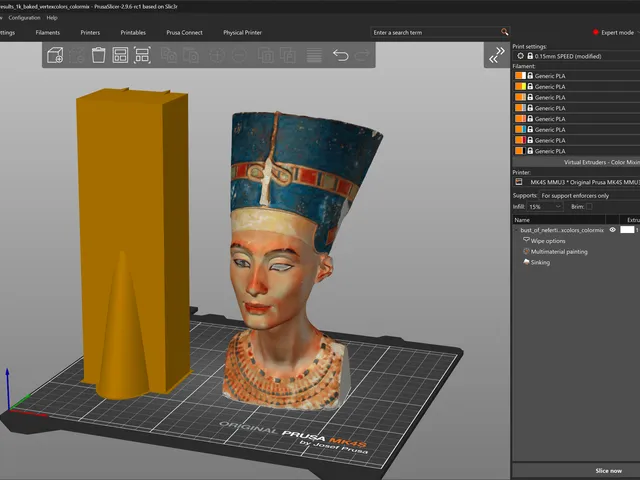Click the Split to objects icon
This screenshot has width=640, height=480.
(265, 55)
